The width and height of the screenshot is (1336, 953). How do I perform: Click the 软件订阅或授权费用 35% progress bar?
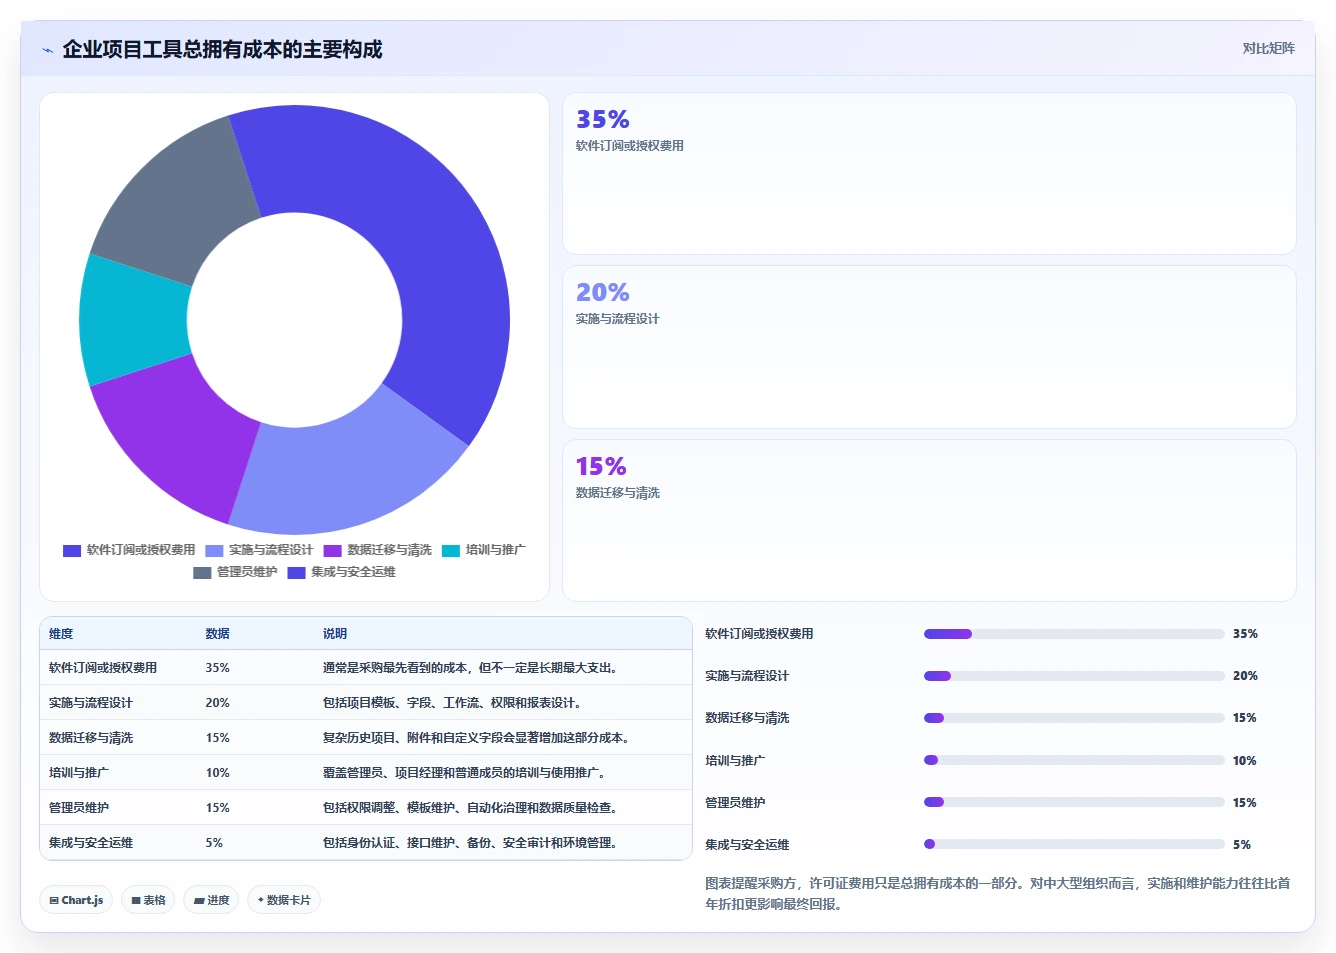(1074, 634)
